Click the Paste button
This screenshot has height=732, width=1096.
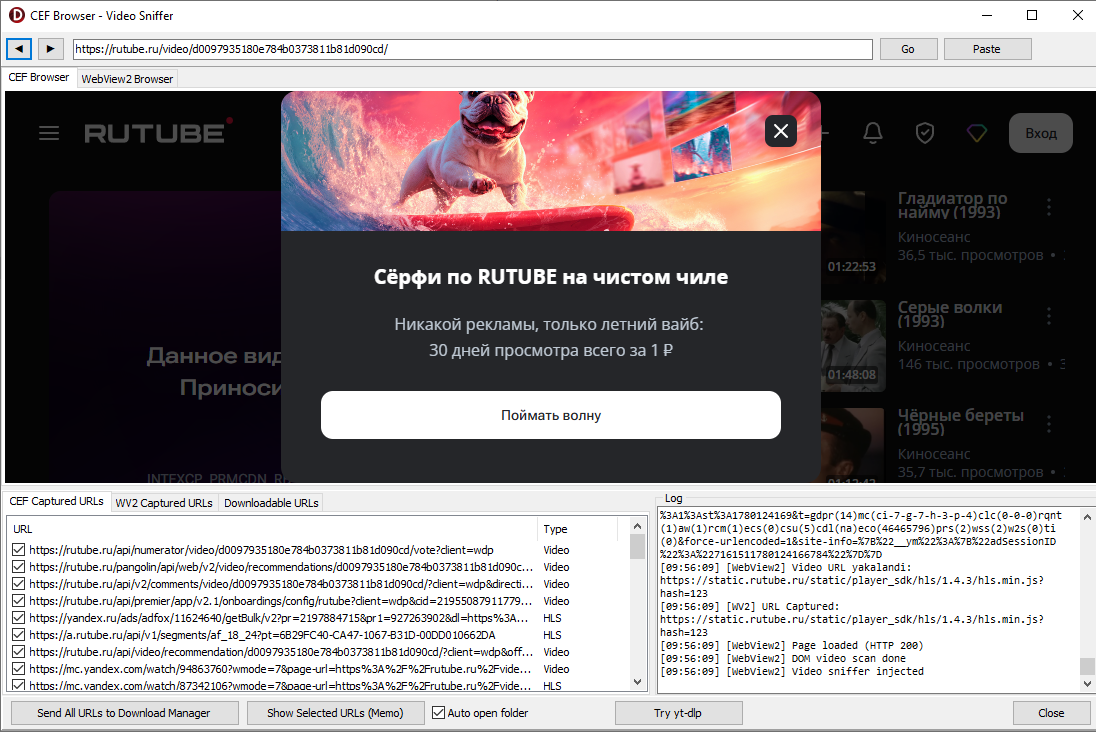987,49
